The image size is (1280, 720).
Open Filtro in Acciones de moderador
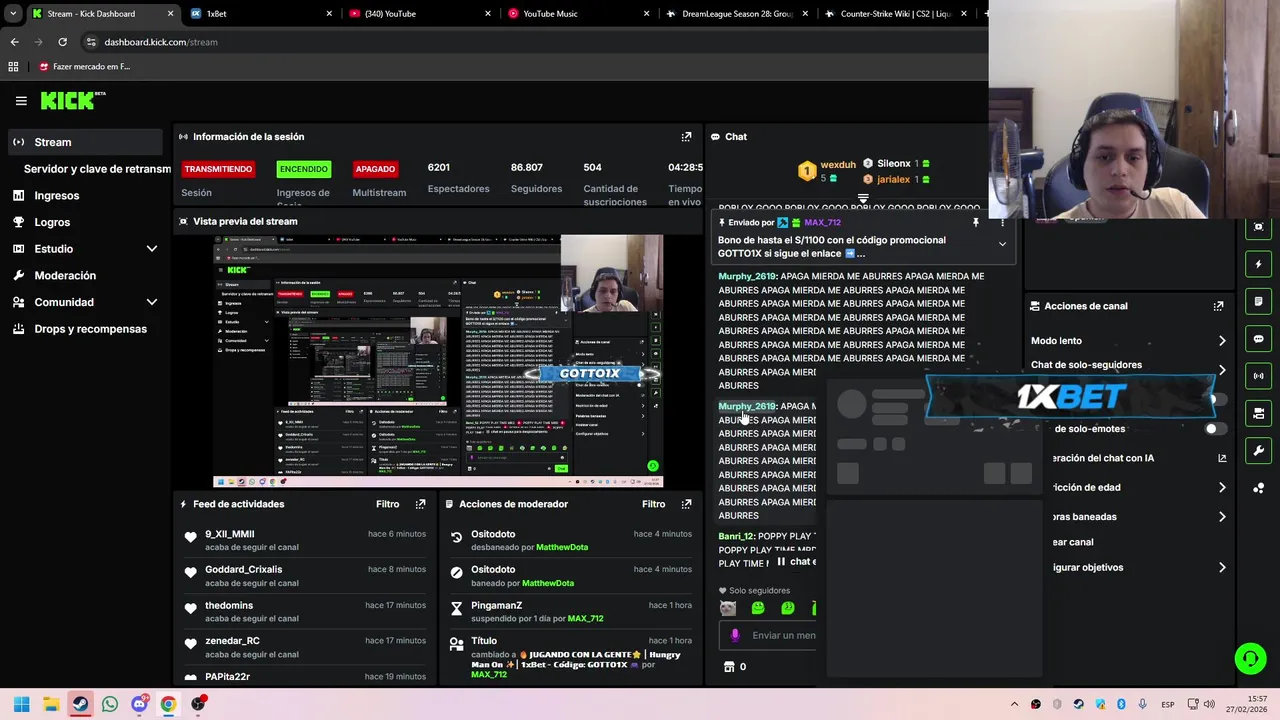(653, 504)
